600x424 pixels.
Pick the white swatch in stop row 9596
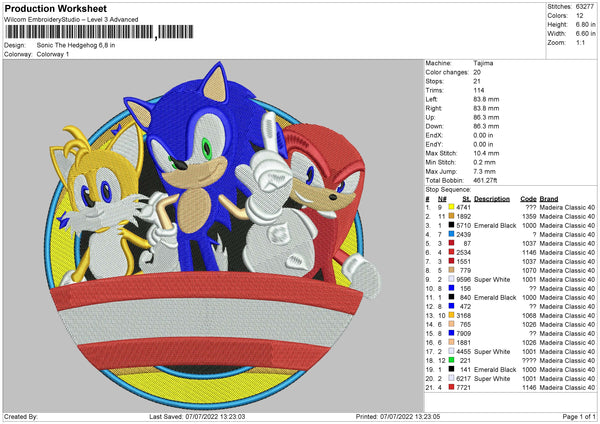(x=451, y=279)
